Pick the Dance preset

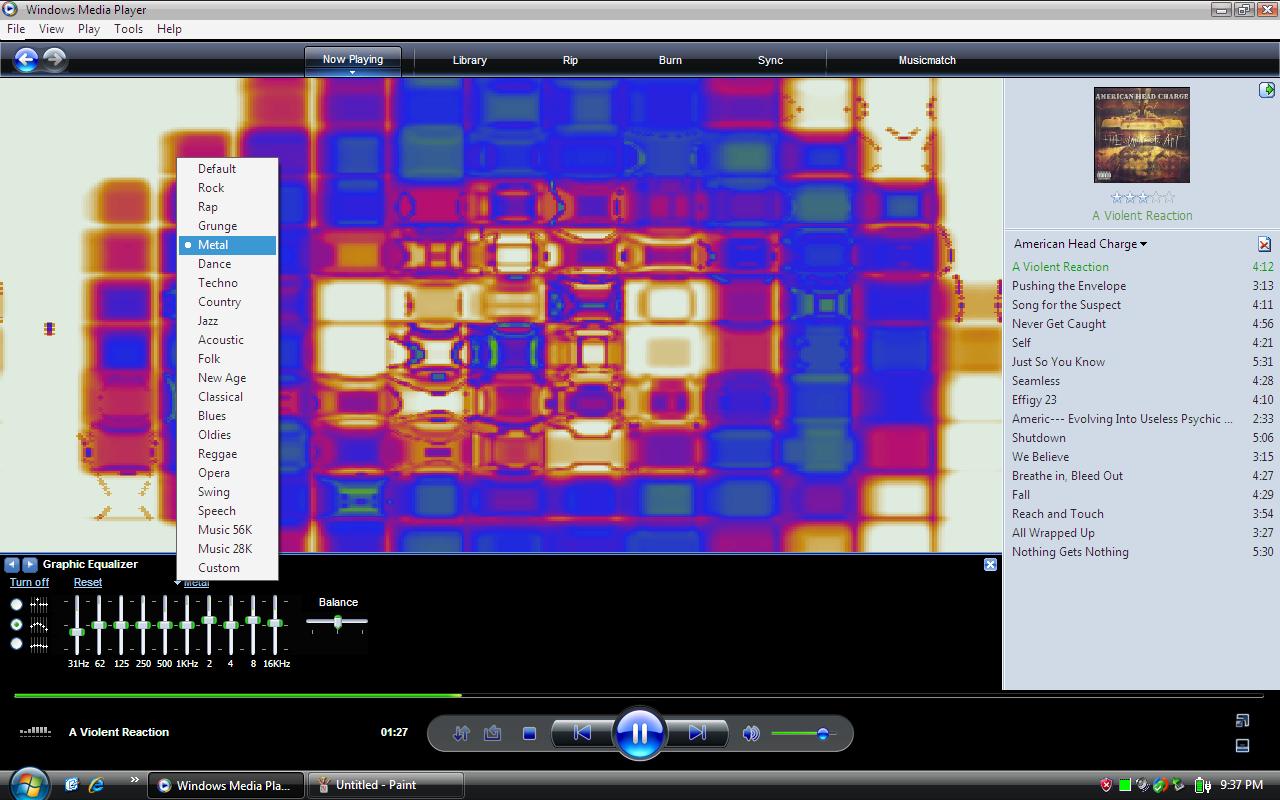click(227, 264)
